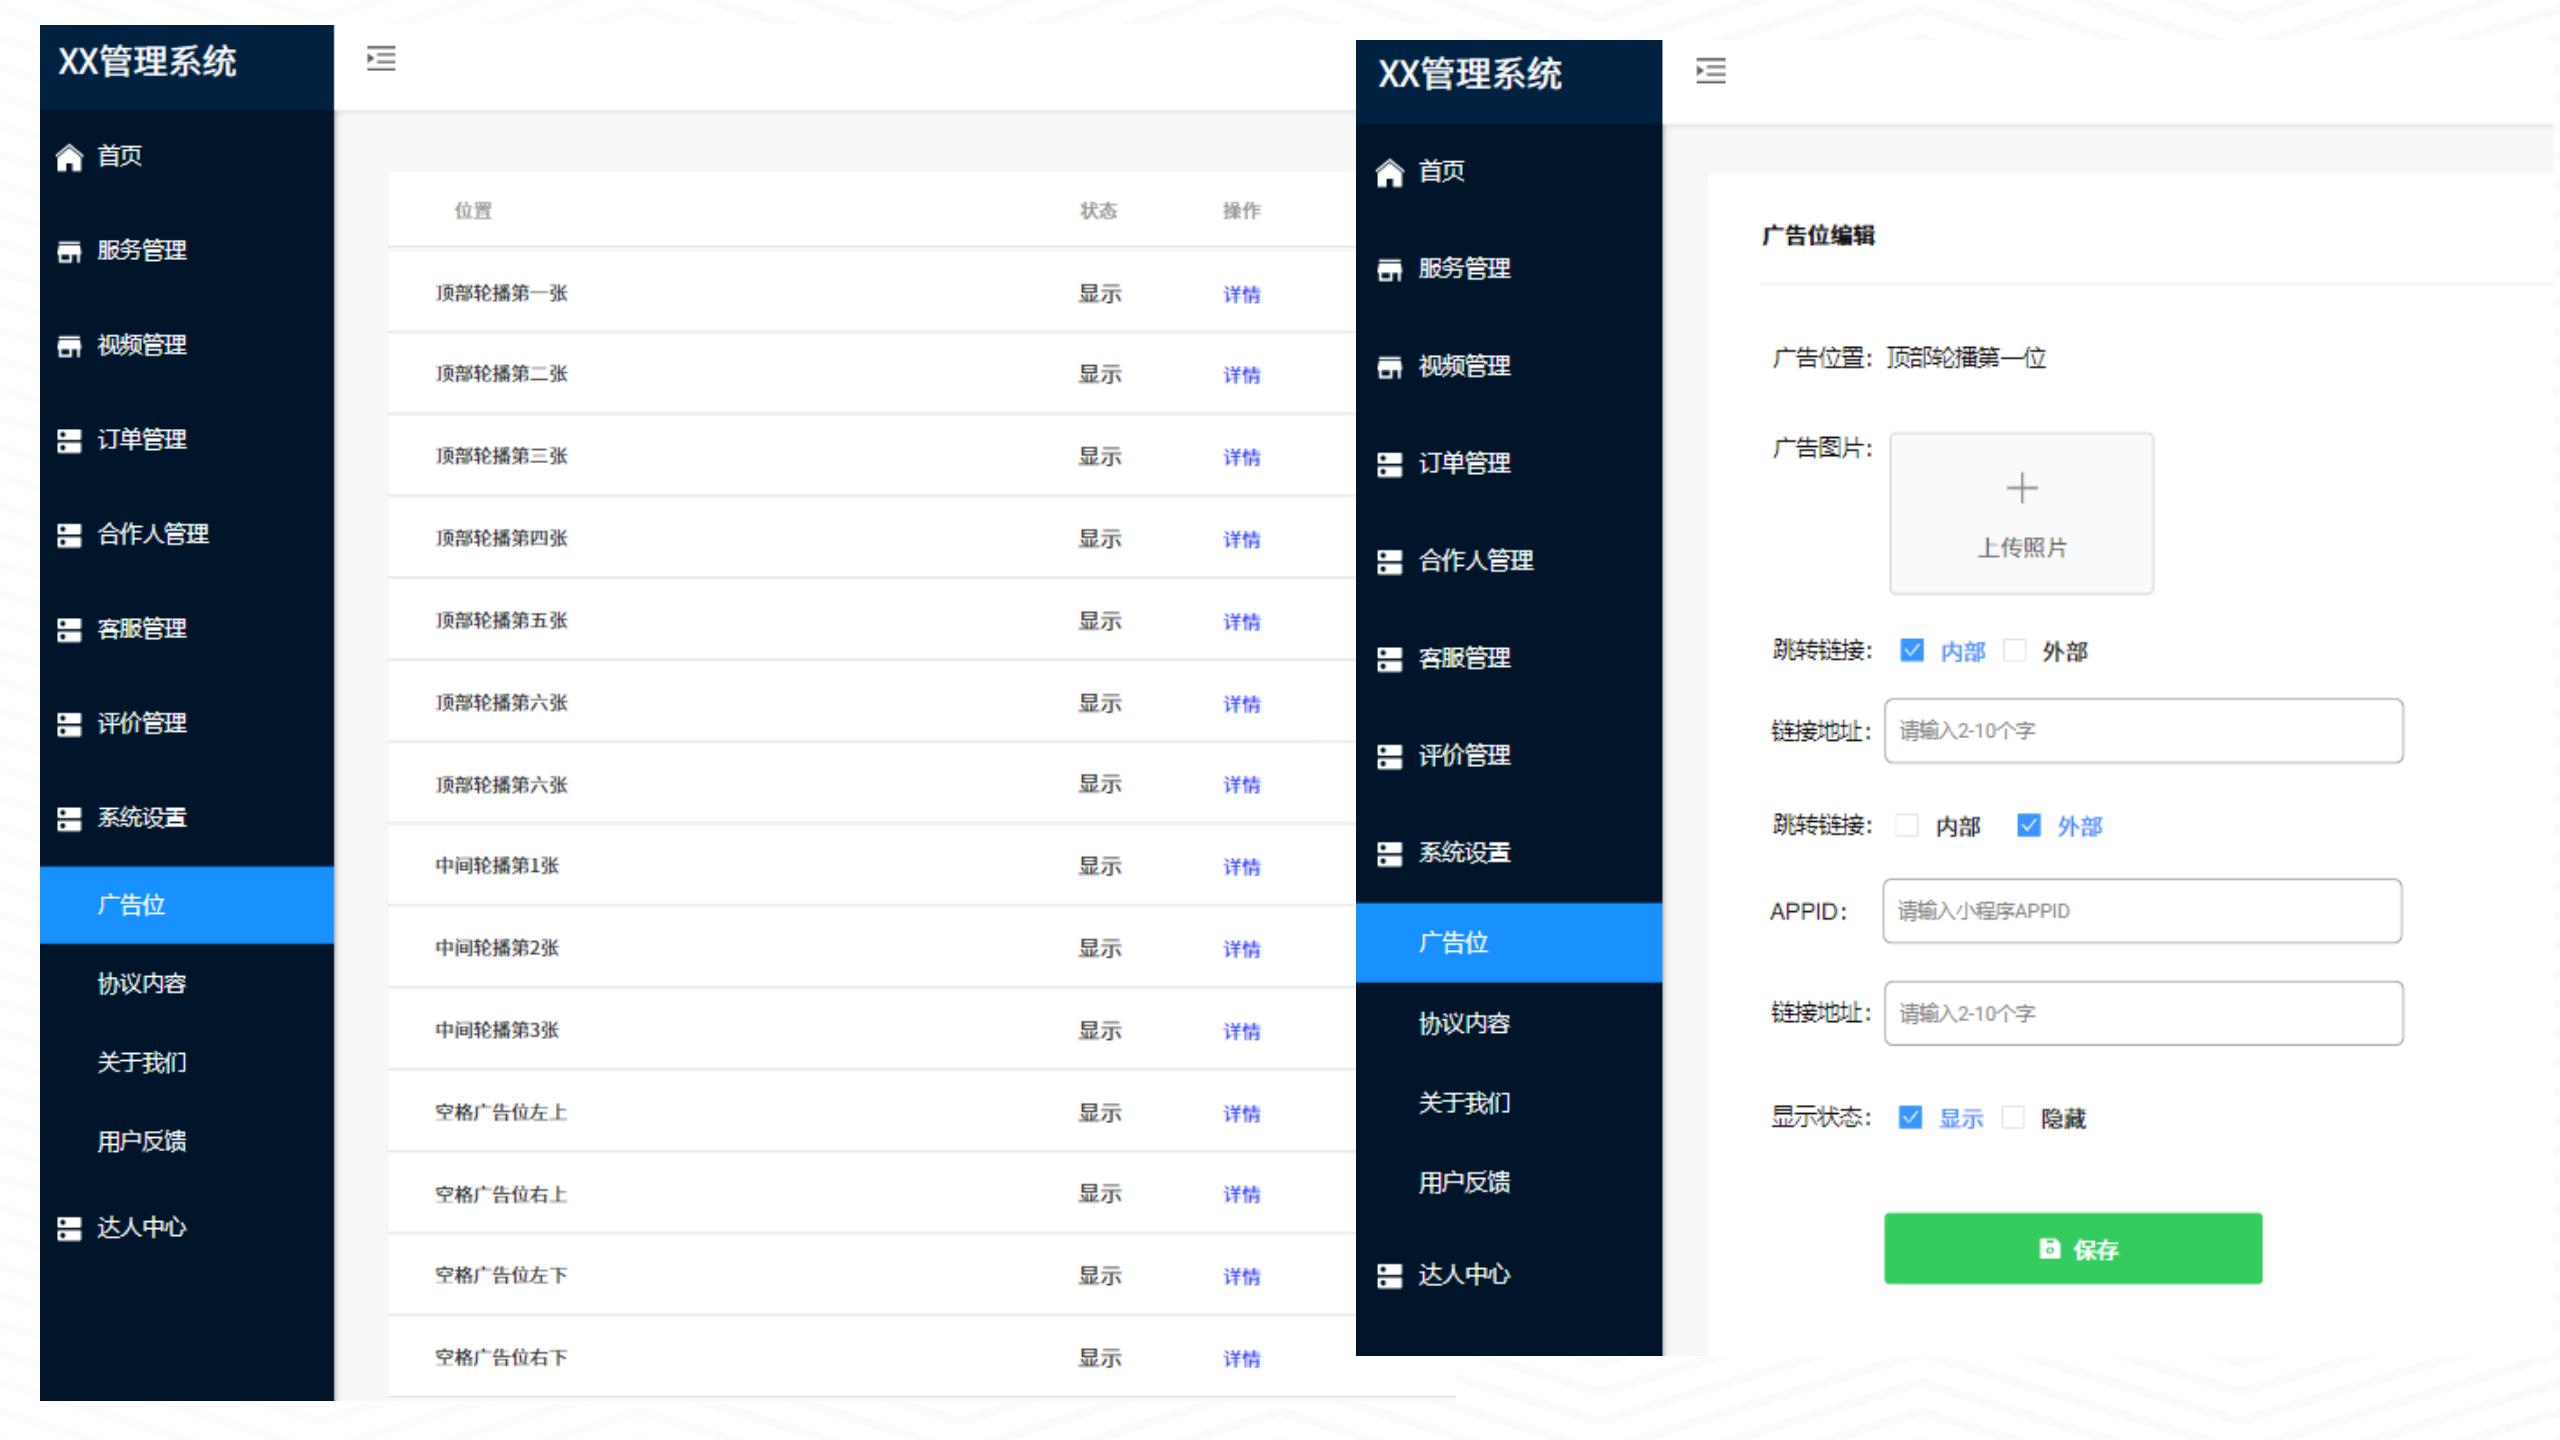Click 达人中心 icon in left window
The image size is (2560, 1440).
pyautogui.click(x=69, y=1228)
